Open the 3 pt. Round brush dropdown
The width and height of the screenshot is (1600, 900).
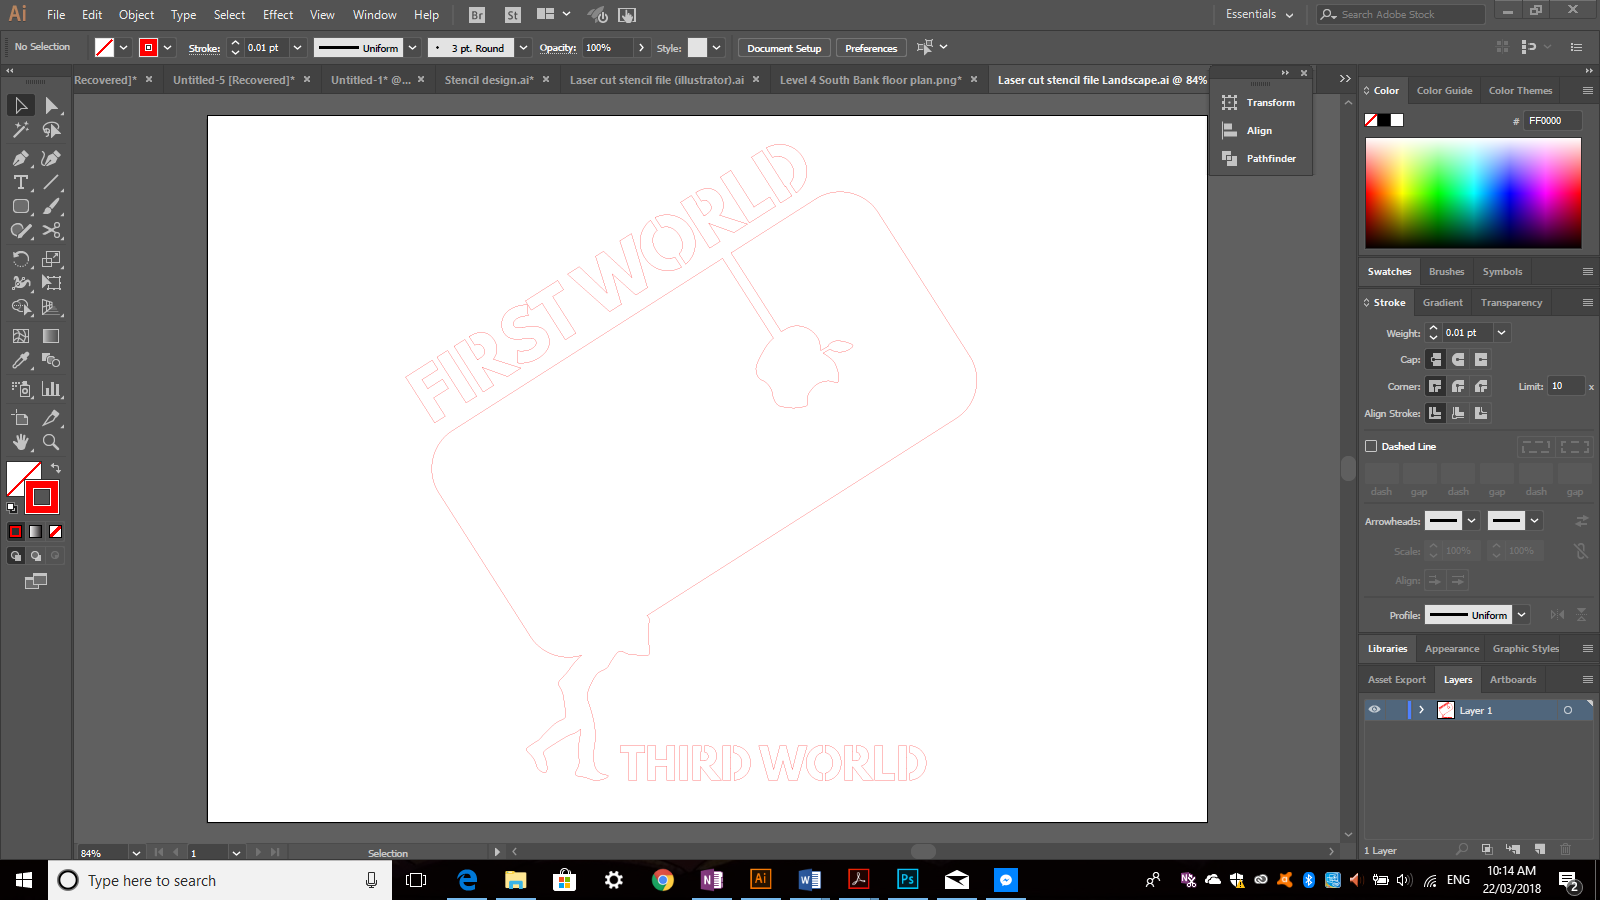tap(523, 47)
